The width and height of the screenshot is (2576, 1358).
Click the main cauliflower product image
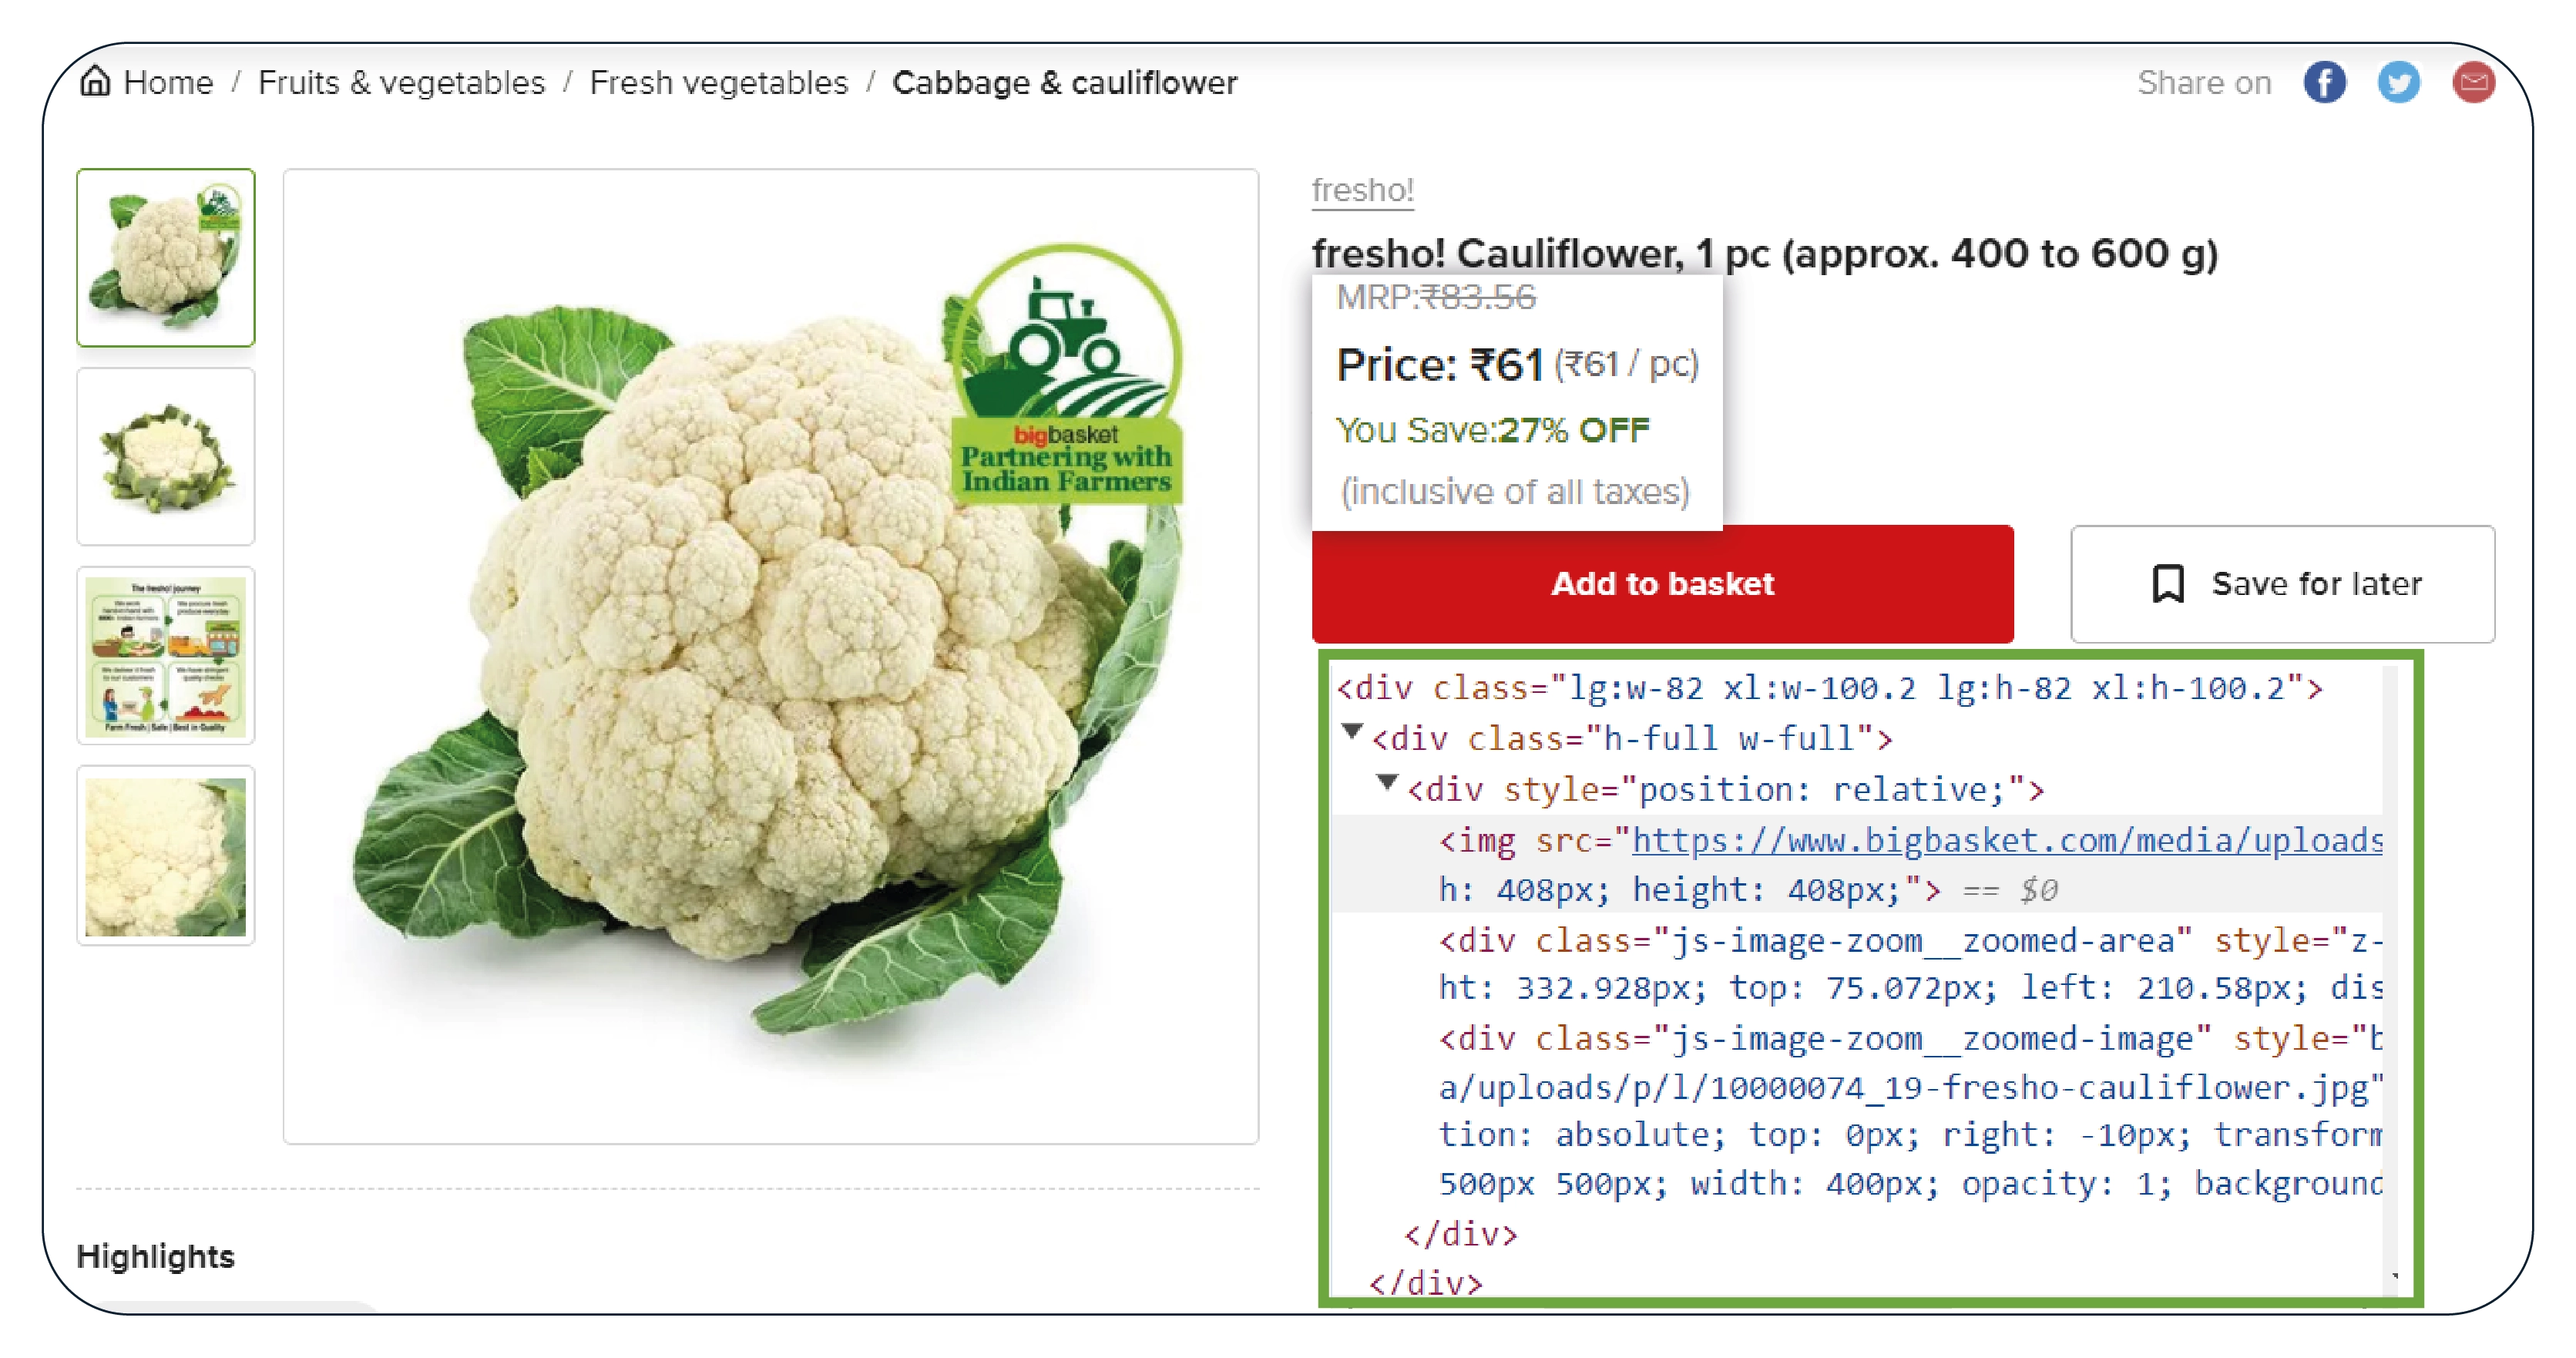tap(770, 656)
